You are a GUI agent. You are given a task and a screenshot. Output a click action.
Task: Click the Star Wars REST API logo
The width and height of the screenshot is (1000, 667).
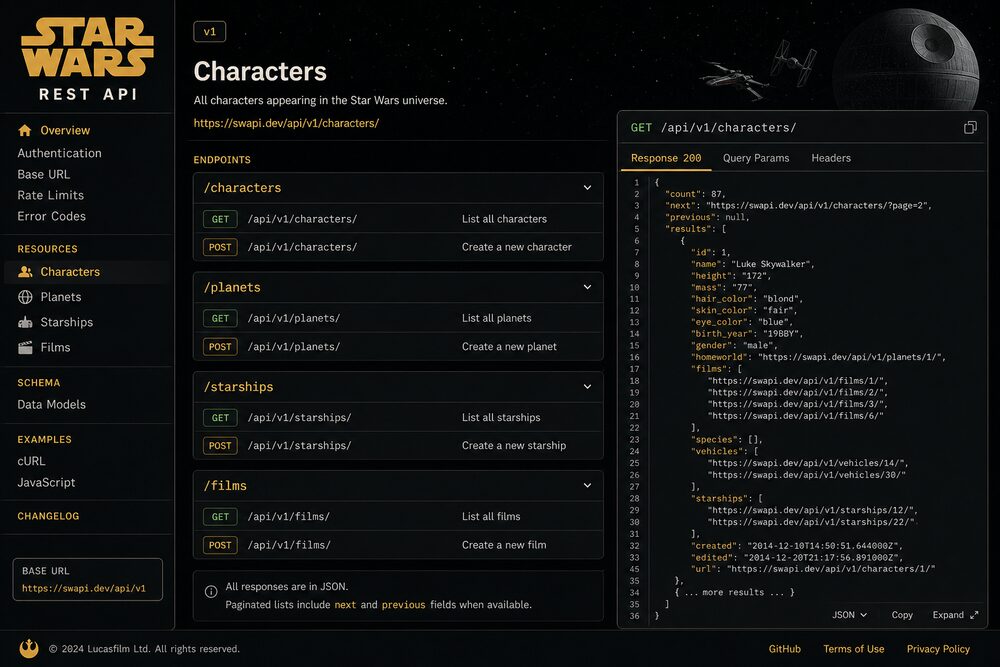87,59
